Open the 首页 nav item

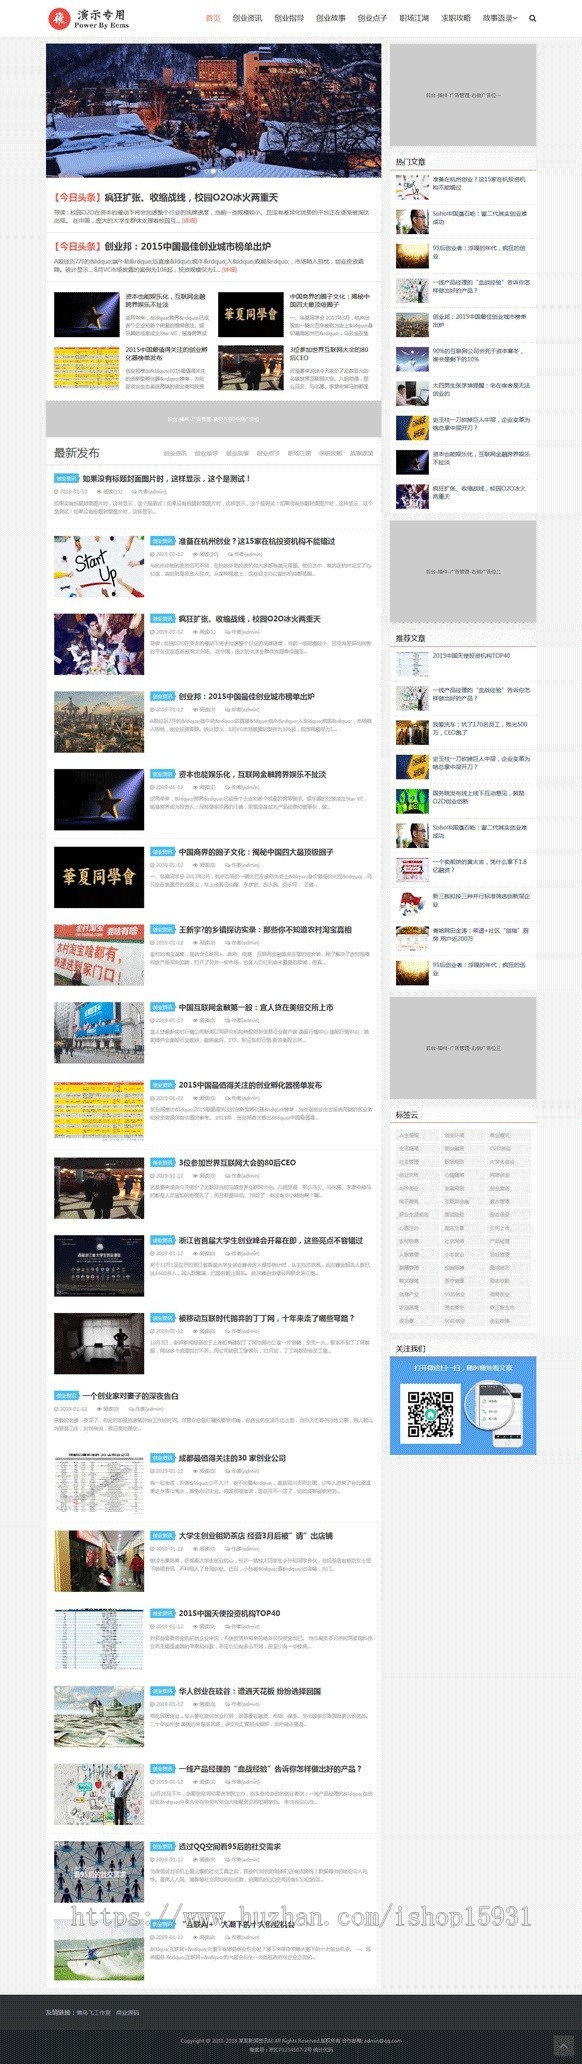(213, 18)
